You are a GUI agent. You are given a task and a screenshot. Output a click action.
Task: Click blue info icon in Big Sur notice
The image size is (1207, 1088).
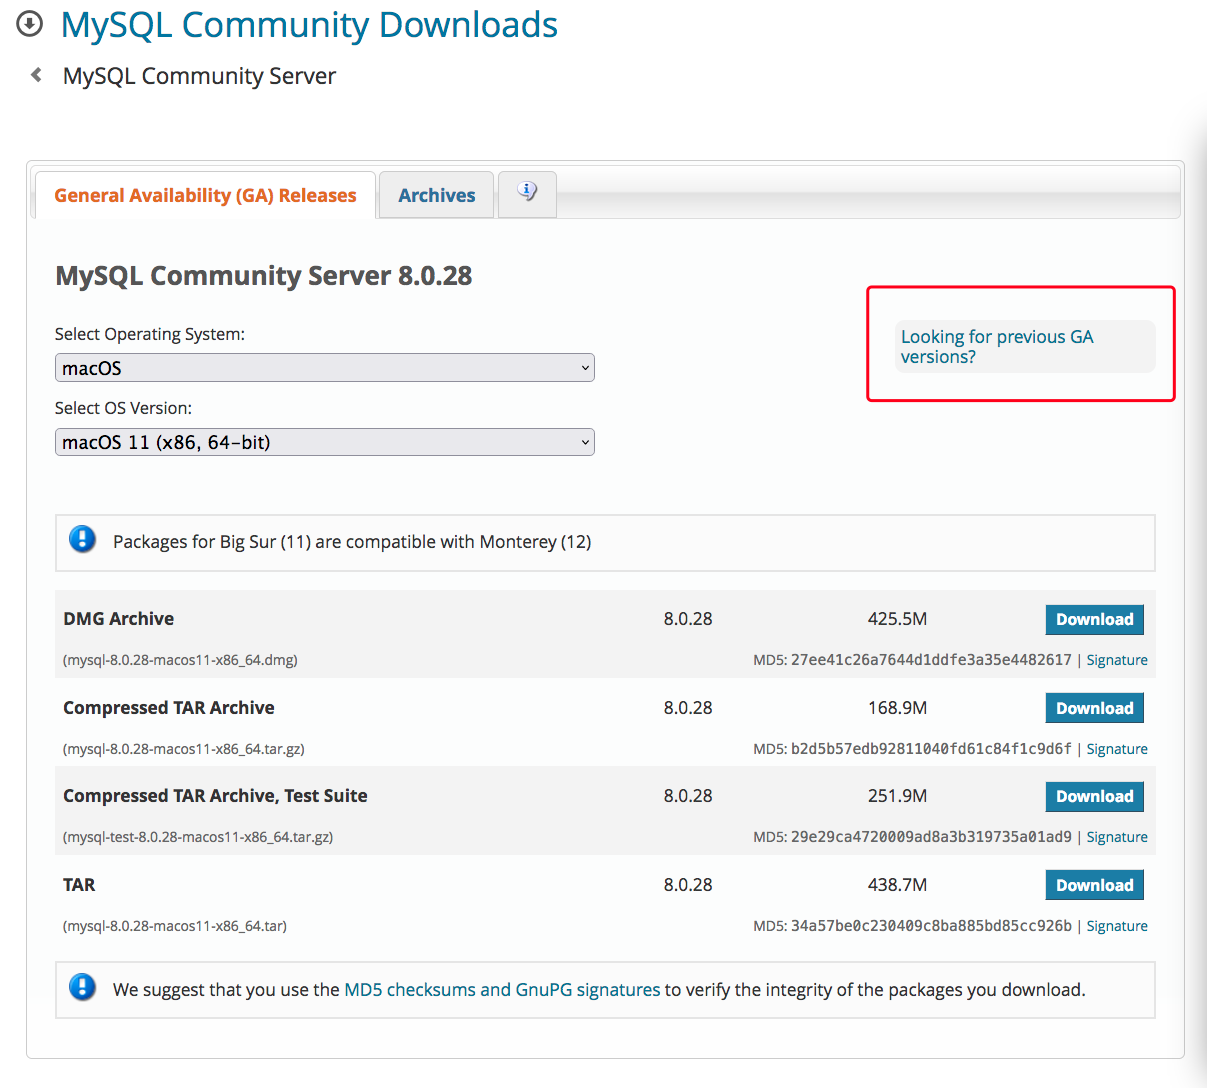pos(82,540)
